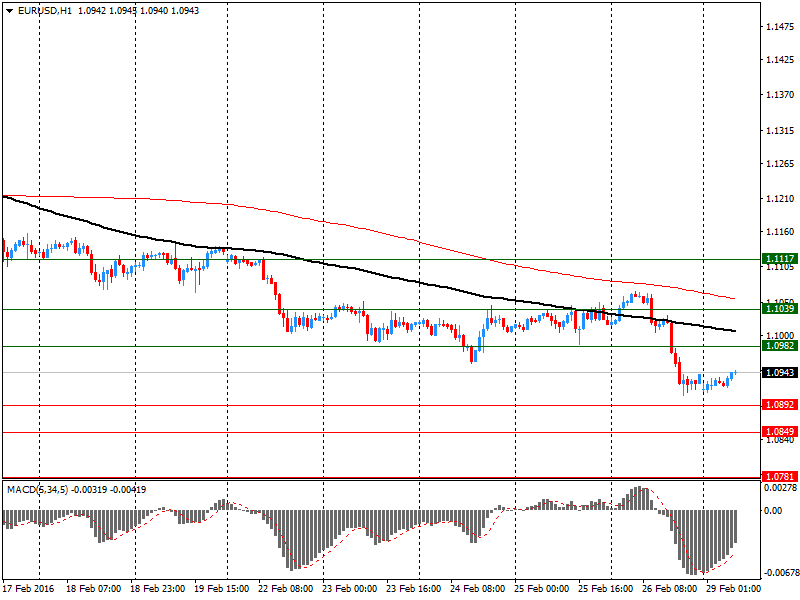Click the 24 Feb 08:00 time label
This screenshot has height=600, width=800.
tap(478, 588)
